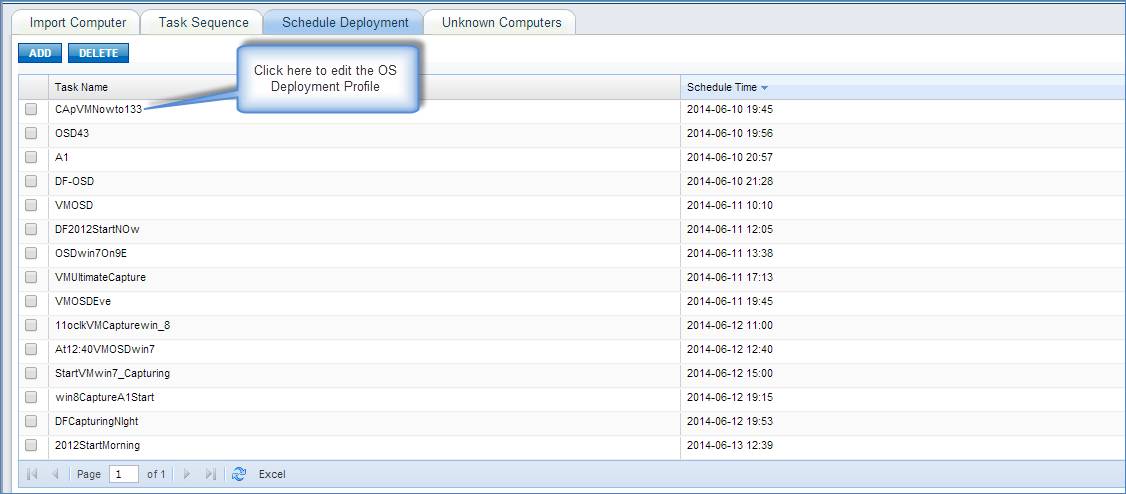Check the box beside VMUltimateCapture
The width and height of the screenshot is (1126, 494).
[x=31, y=277]
